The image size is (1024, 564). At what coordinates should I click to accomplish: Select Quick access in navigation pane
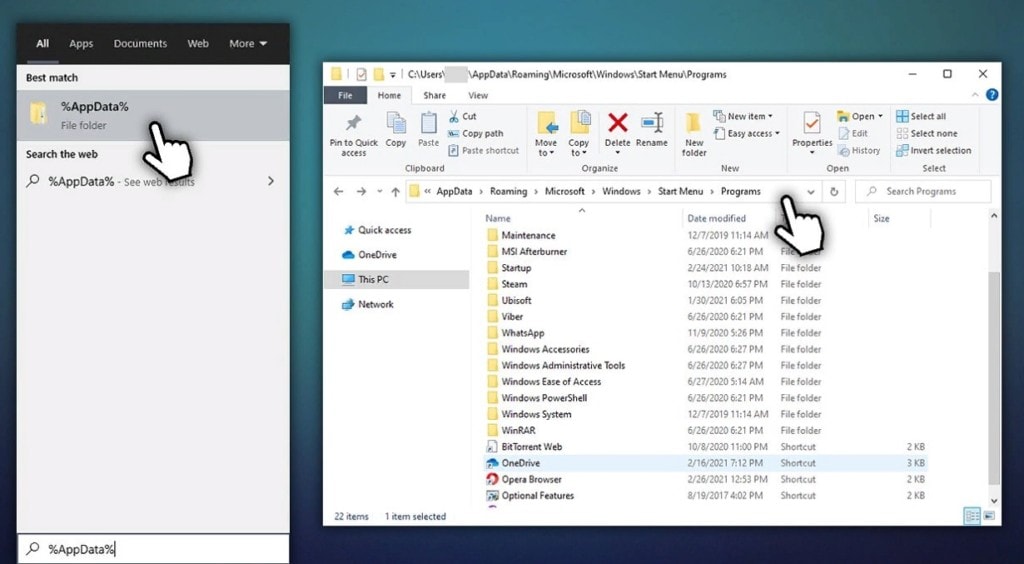(x=377, y=230)
